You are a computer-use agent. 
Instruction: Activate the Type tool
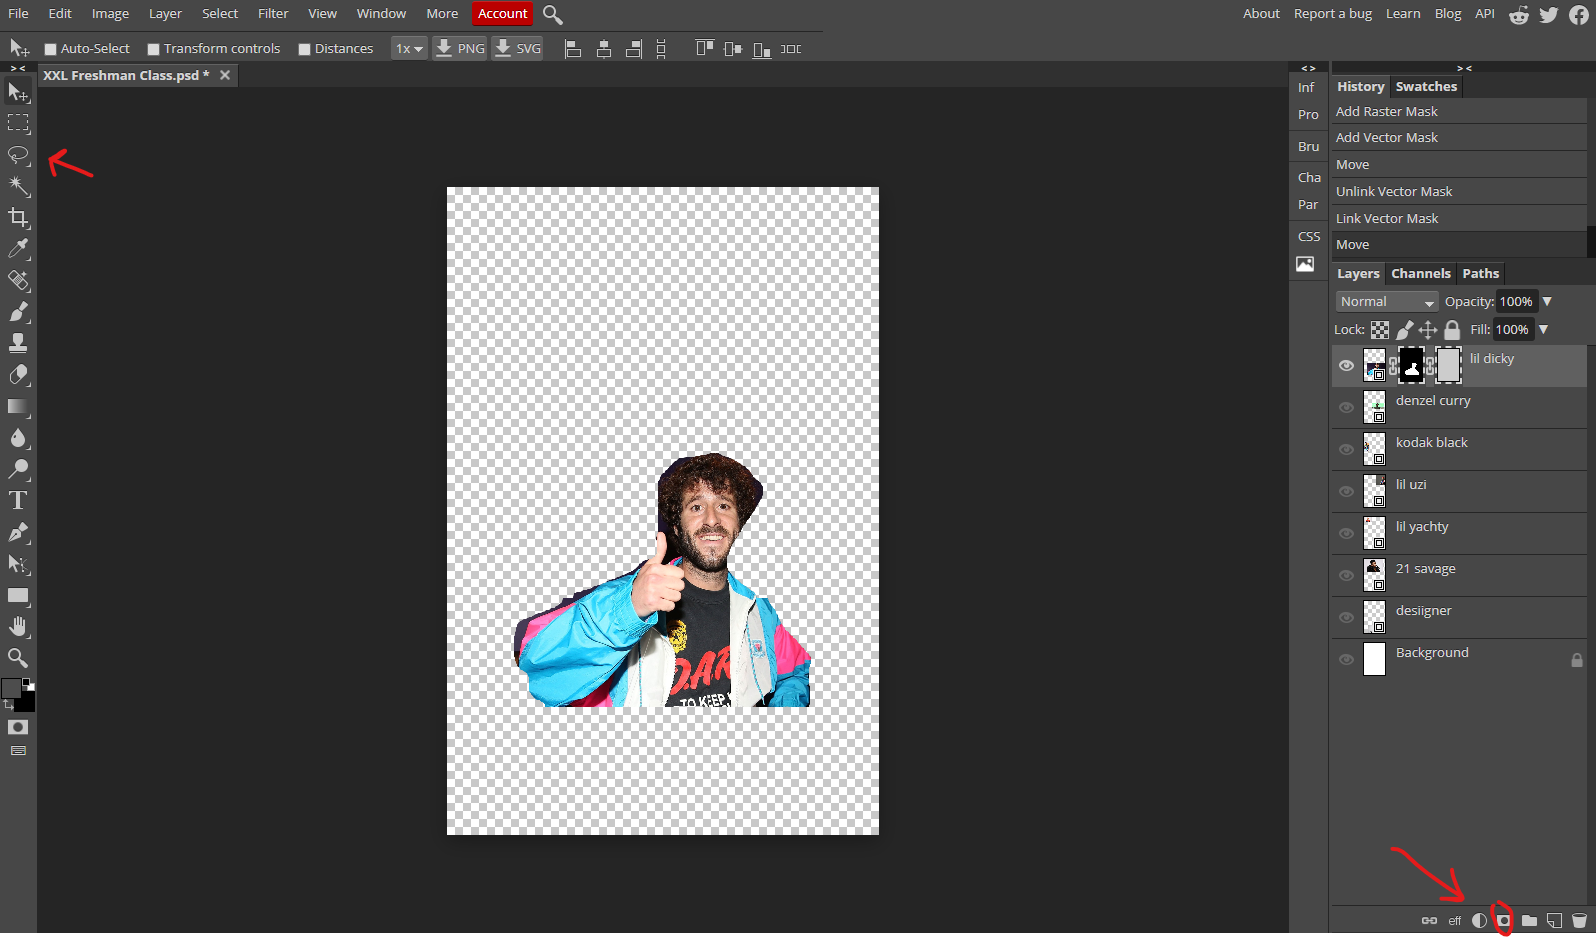point(18,501)
